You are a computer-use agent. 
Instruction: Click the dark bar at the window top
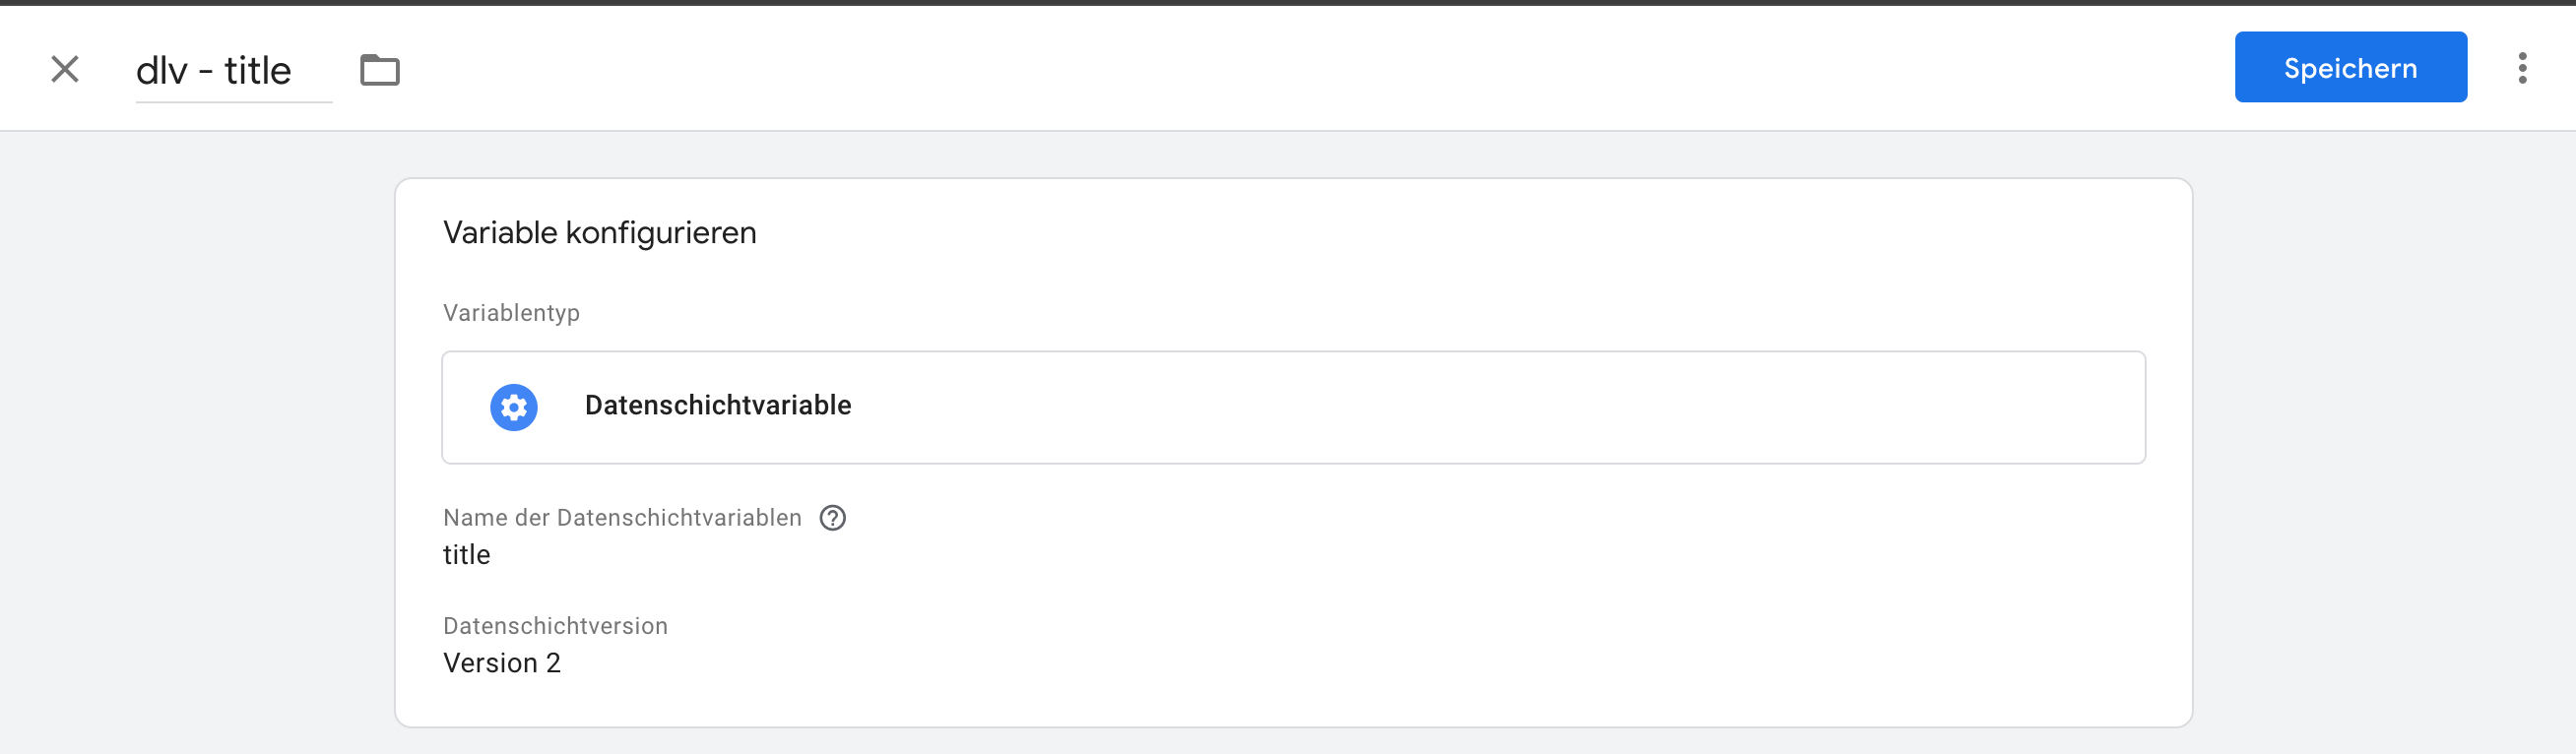1288,2
